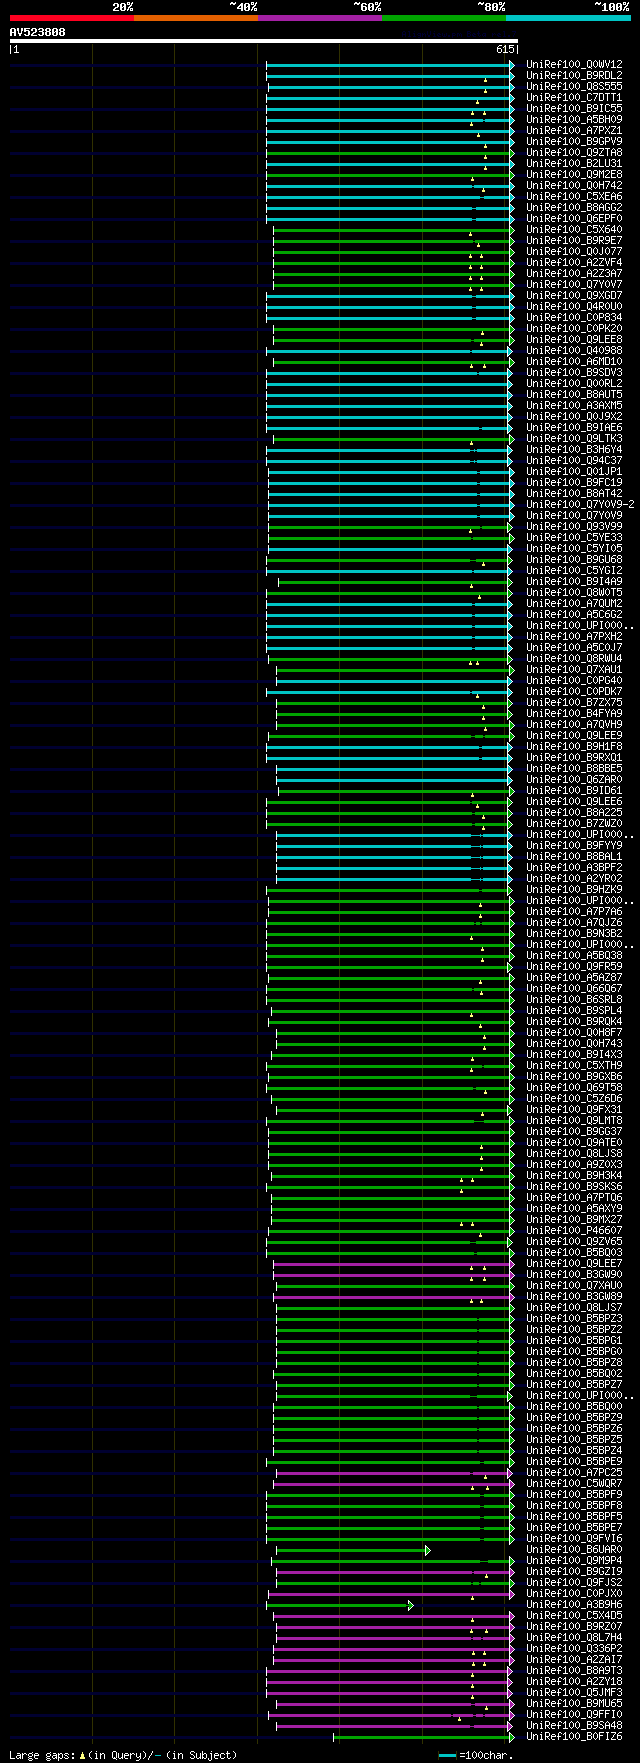Image resolution: width=640 pixels, height=1763 pixels.
Task: Click the 615 query length number
Action: coord(505,49)
